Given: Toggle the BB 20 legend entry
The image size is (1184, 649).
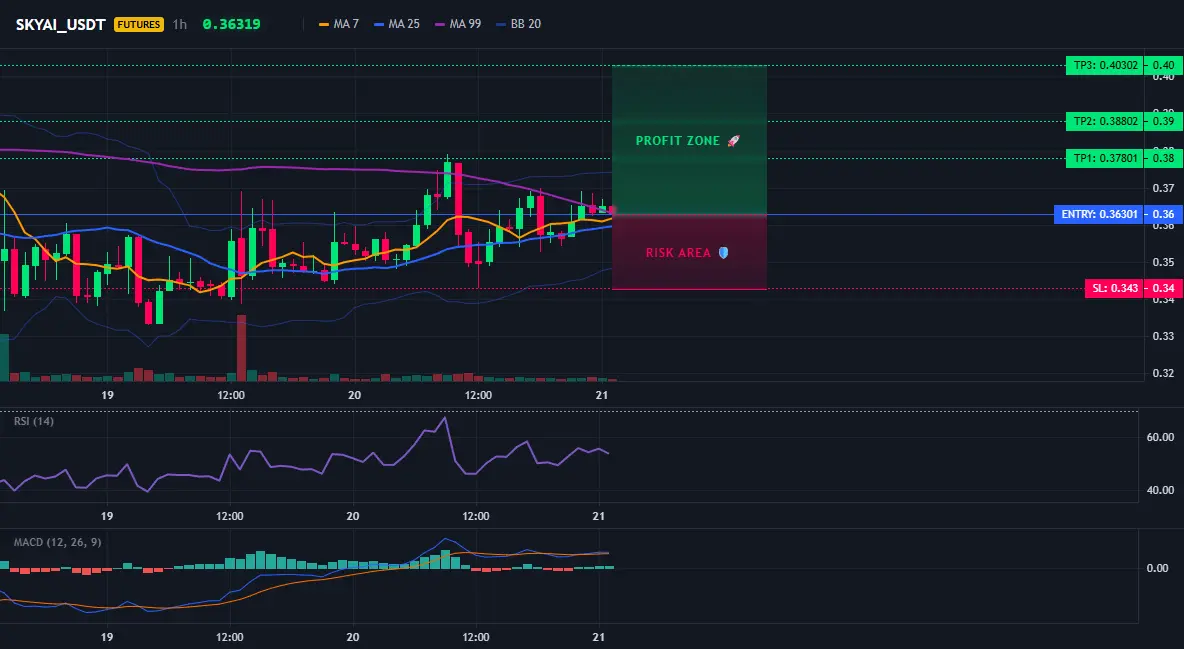Looking at the screenshot, I should click(x=519, y=24).
